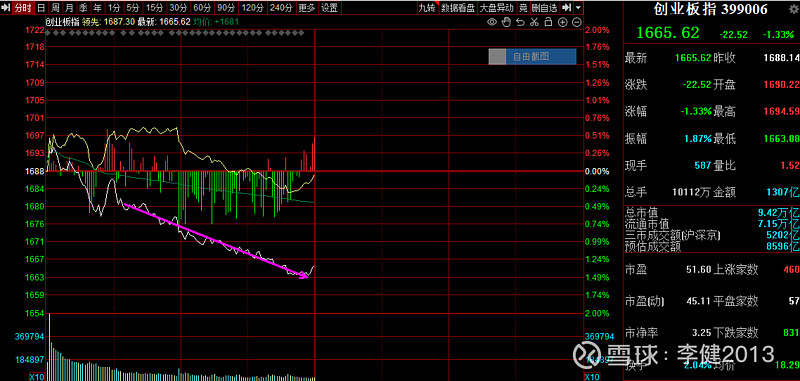
Task: Open 数据看盘 panel
Action: click(458, 8)
